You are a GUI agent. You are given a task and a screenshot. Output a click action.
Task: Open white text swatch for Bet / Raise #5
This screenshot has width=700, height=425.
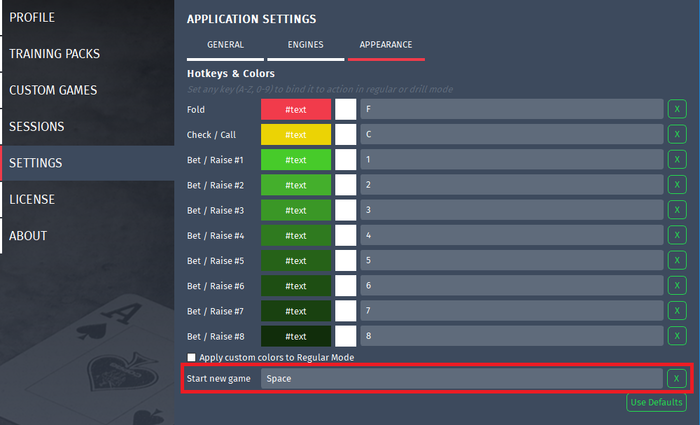pos(346,260)
